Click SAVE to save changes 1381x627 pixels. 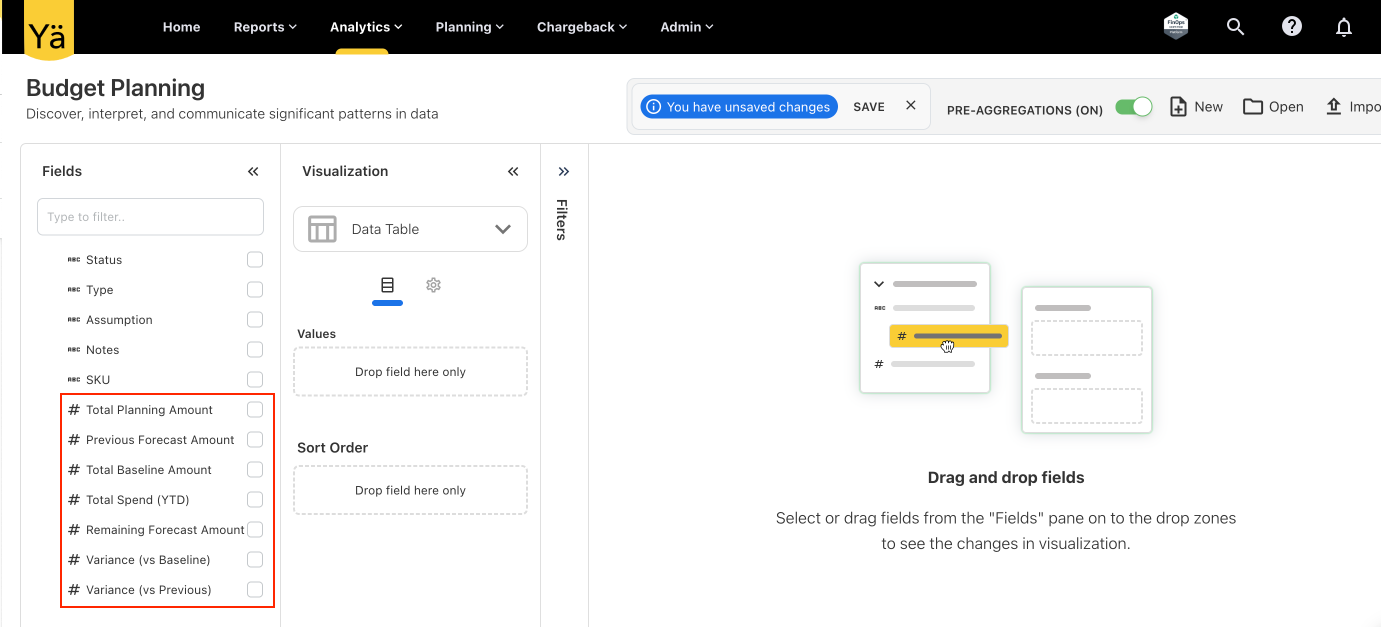pyautogui.click(x=868, y=107)
